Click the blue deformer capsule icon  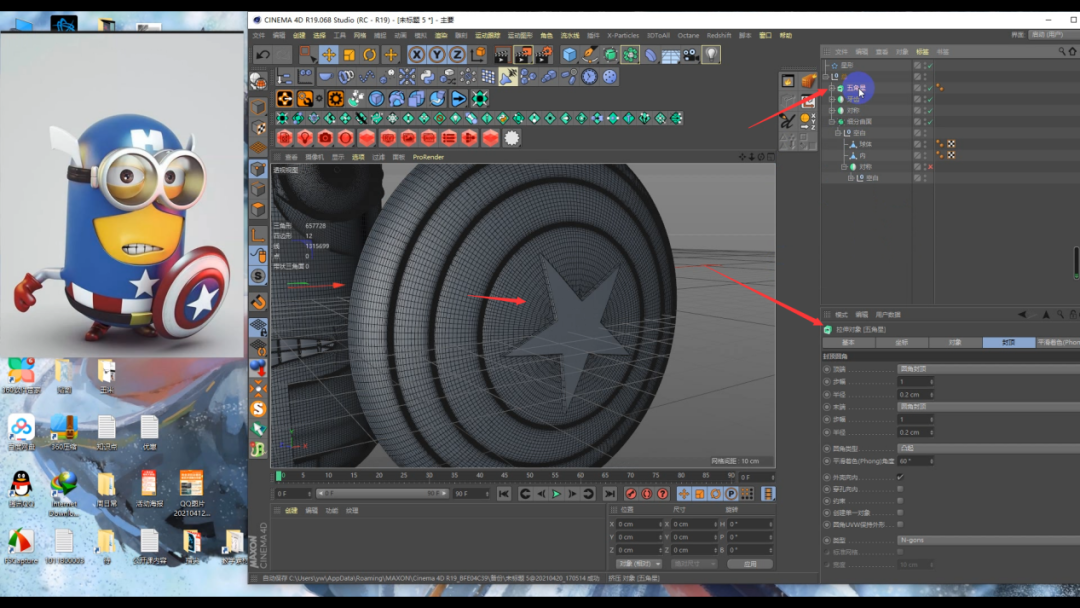650,54
